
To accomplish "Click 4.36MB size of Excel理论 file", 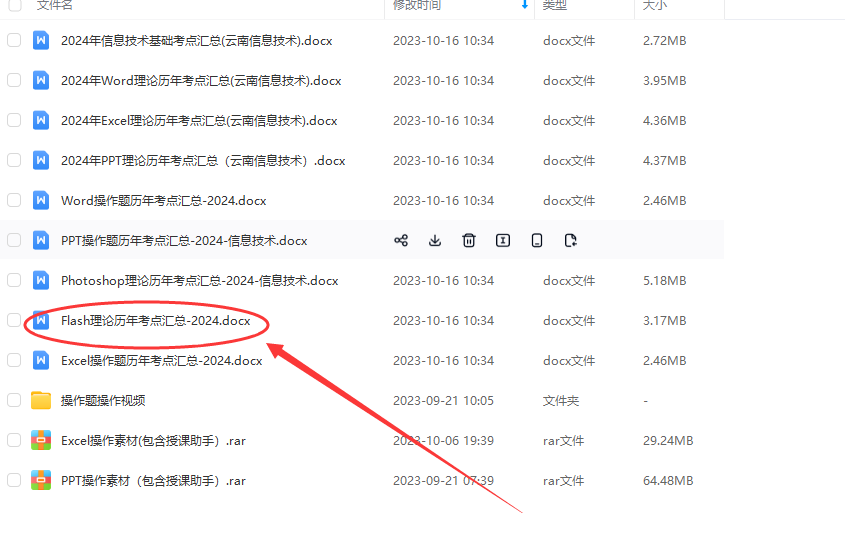I will click(x=664, y=120).
